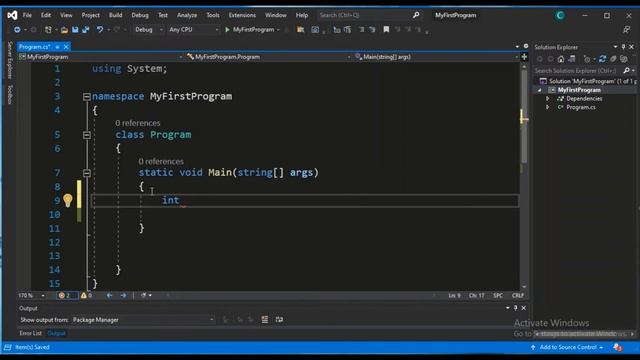Click the notifications icon in the status bar

click(x=617, y=347)
